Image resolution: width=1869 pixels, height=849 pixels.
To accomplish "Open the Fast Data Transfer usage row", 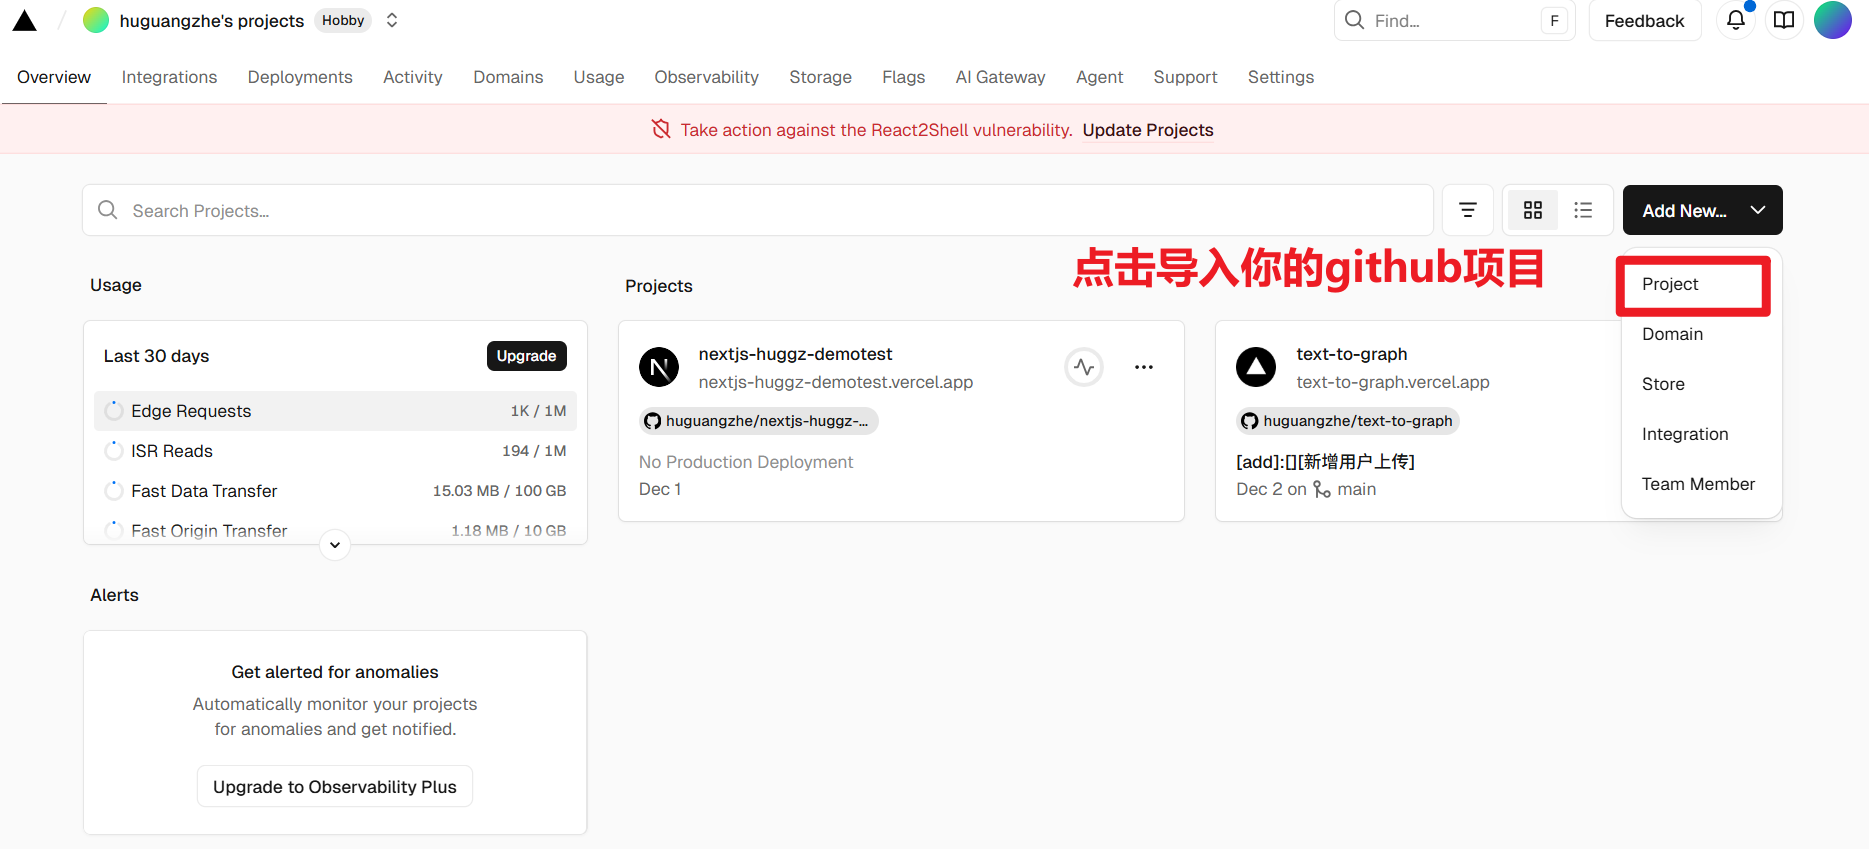I will (x=335, y=491).
